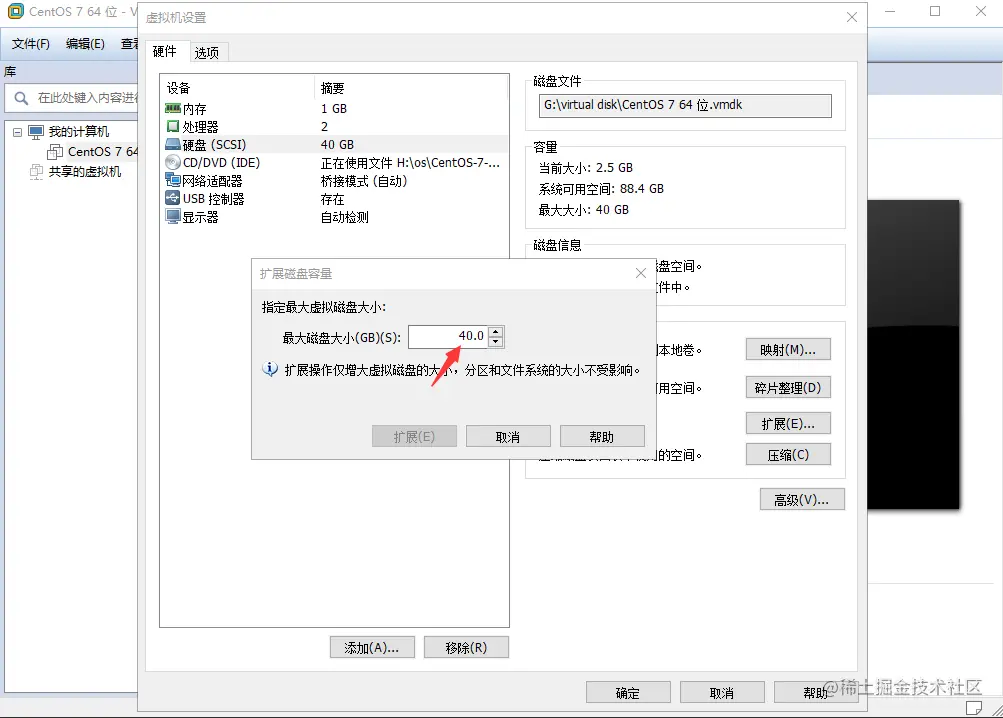Click the CentOS 7 64 VM icon
This screenshot has width=1003, height=718.
click(x=55, y=152)
